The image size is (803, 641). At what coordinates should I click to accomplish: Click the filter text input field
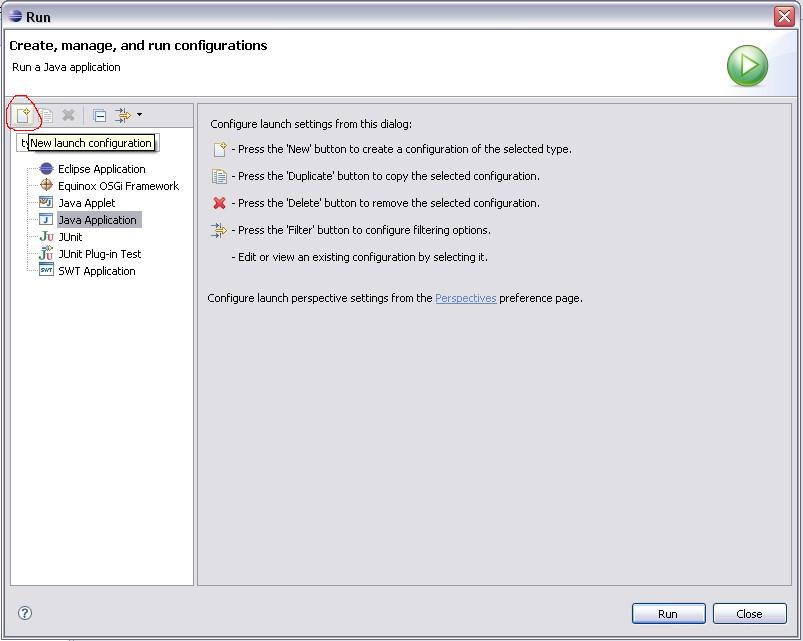(x=88, y=143)
